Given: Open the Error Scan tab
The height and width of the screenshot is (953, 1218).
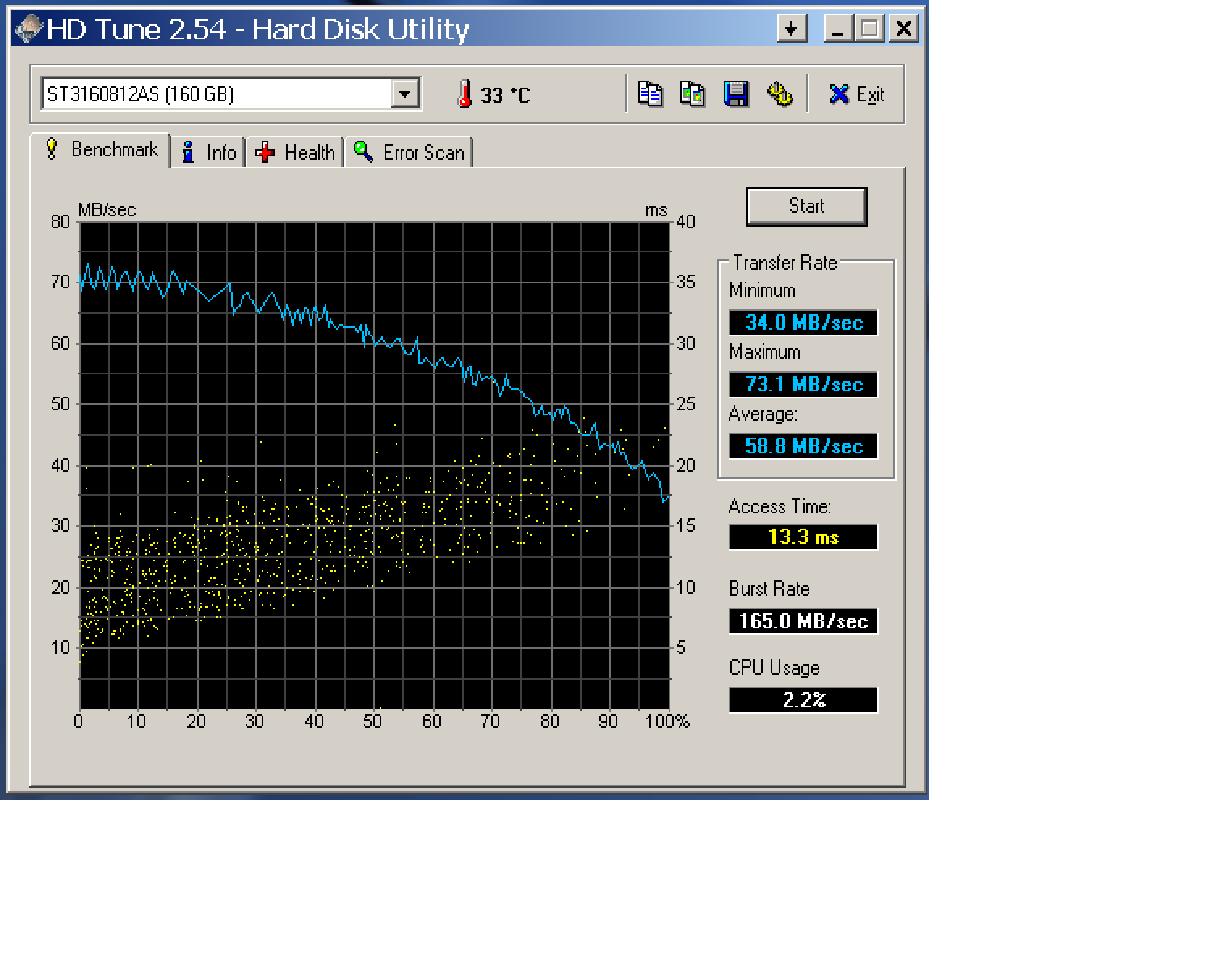Looking at the screenshot, I should pos(409,152).
